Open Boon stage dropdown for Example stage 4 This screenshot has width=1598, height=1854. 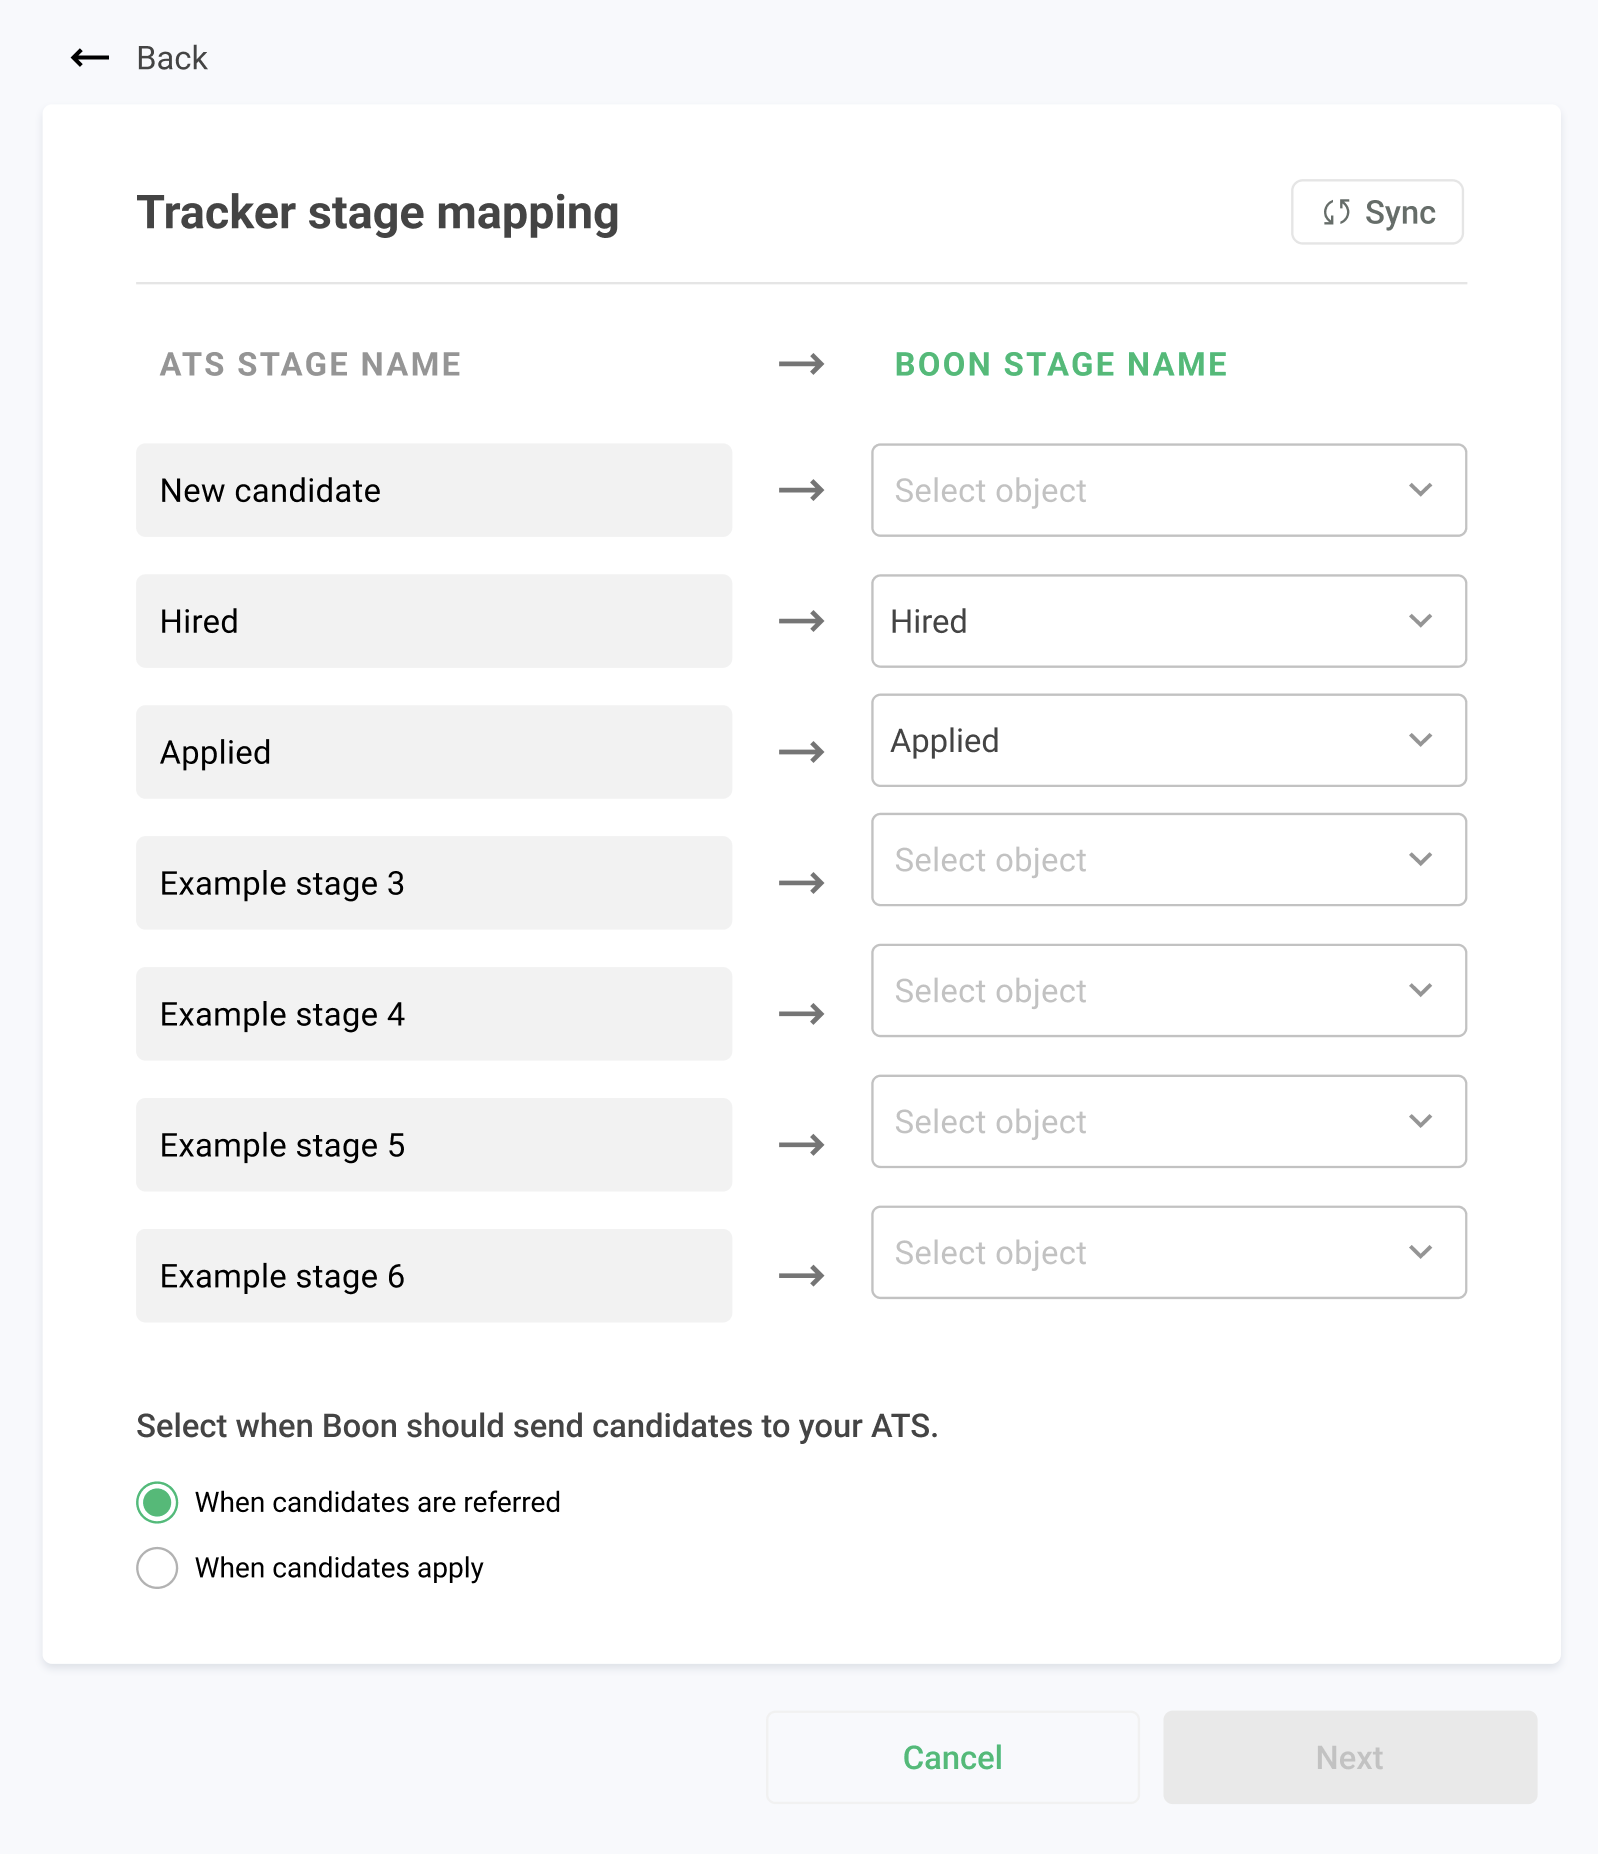pyautogui.click(x=1168, y=991)
